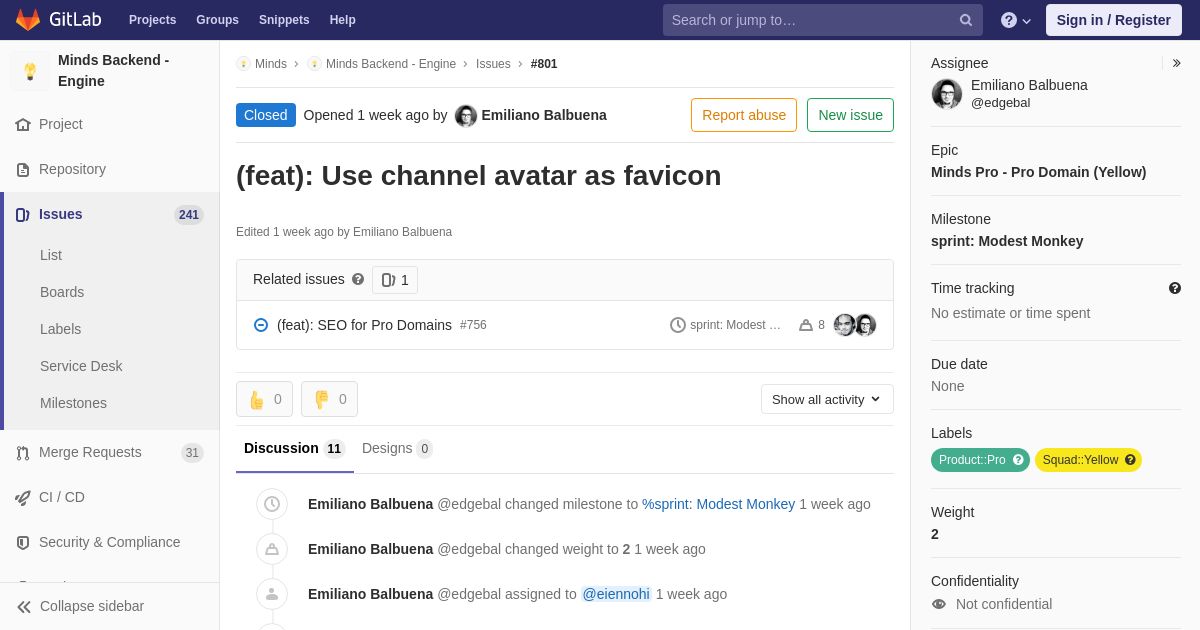Open the Snippets menu item
This screenshot has width=1200, height=630.
[x=284, y=20]
